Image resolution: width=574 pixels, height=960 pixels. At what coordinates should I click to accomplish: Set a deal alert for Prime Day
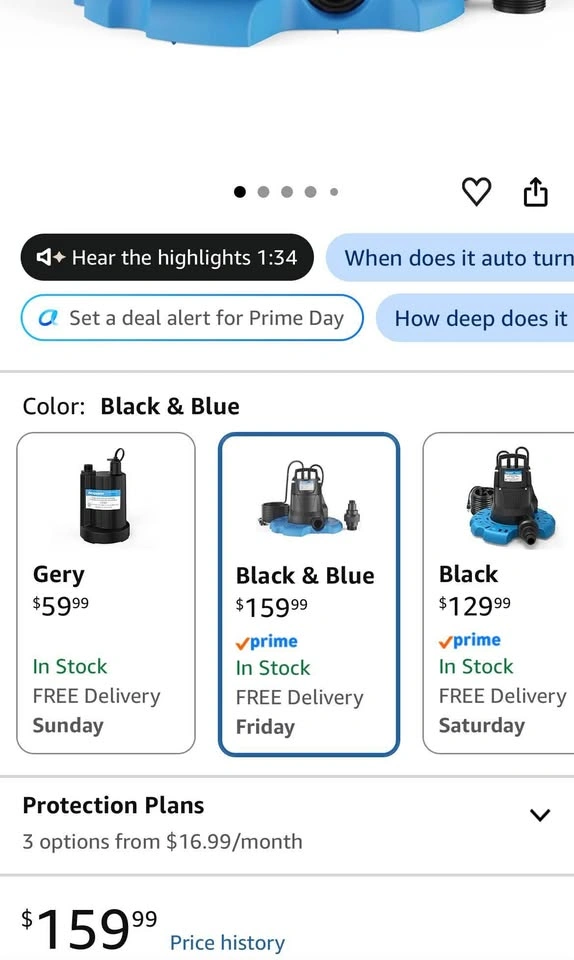(x=192, y=318)
